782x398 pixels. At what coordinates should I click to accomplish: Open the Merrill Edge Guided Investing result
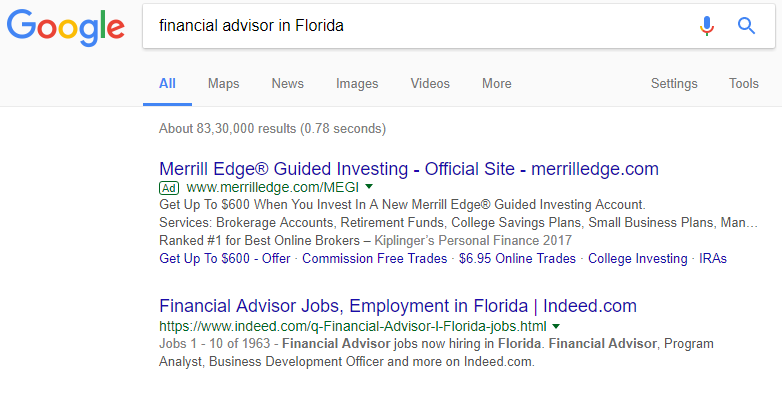[x=408, y=169]
